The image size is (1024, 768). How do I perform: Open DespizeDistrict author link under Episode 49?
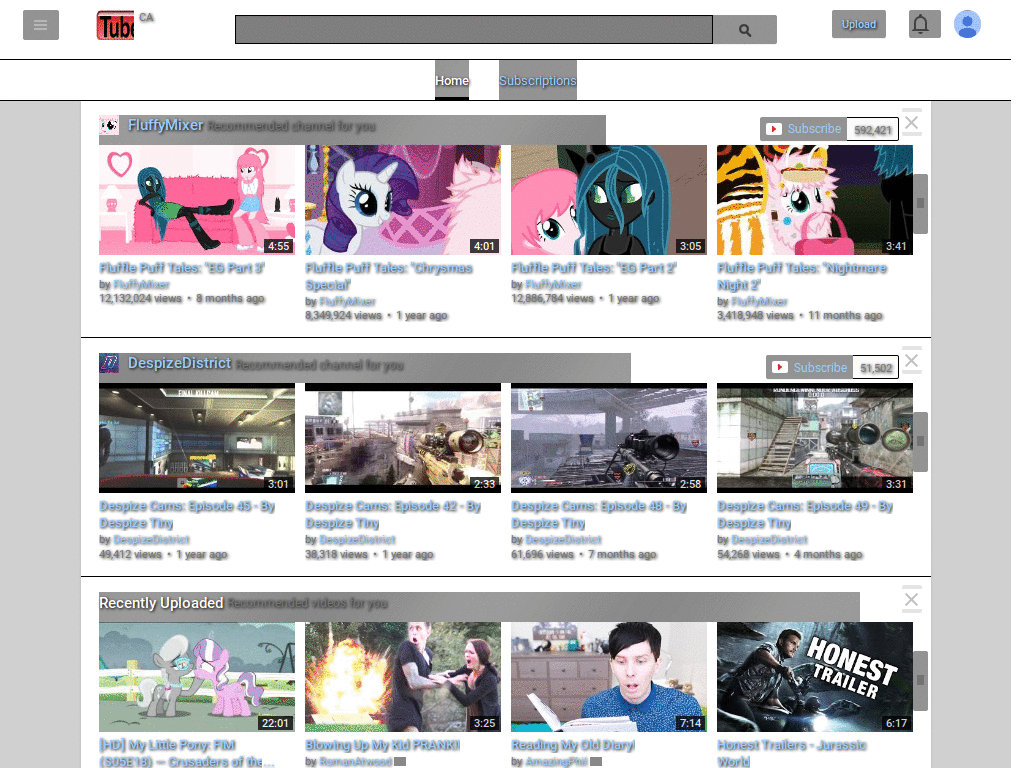769,539
